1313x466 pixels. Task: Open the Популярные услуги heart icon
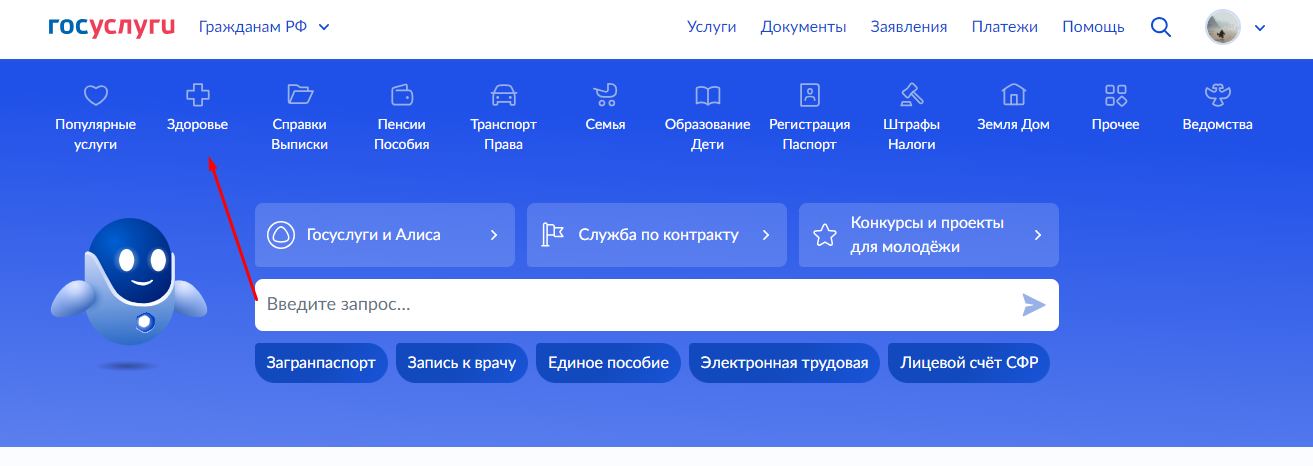tap(95, 95)
